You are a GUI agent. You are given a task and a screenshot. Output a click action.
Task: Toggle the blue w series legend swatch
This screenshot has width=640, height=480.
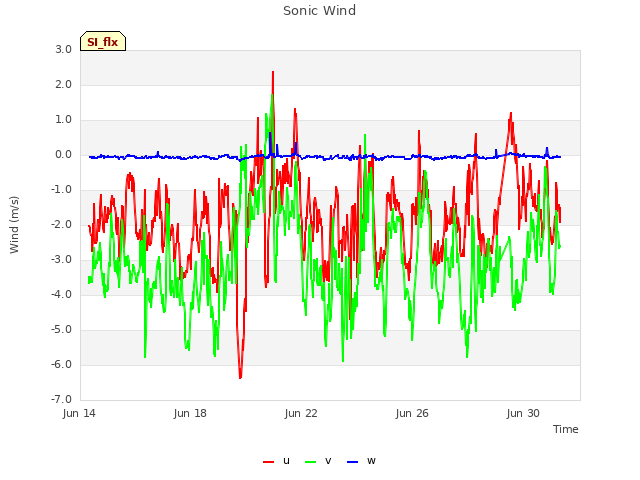(353, 462)
